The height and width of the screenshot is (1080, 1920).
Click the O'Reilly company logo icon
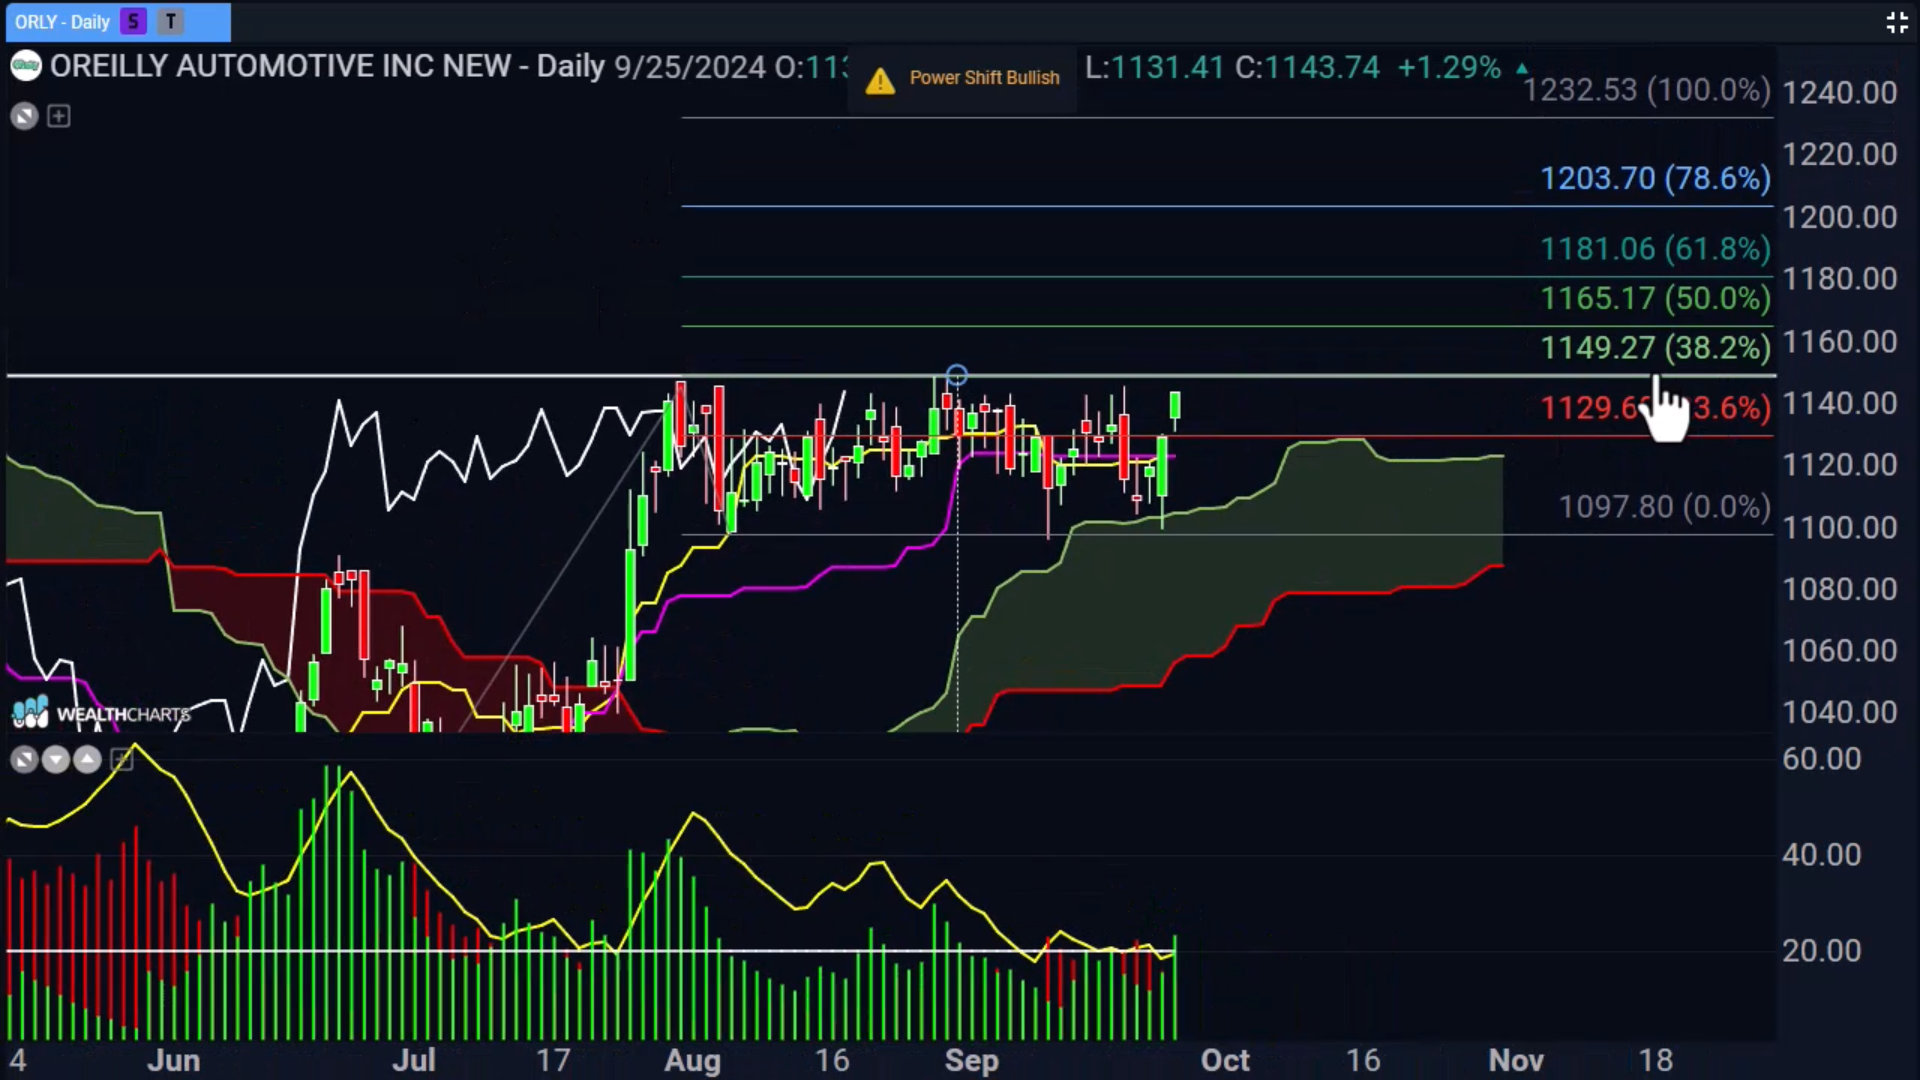(x=25, y=67)
